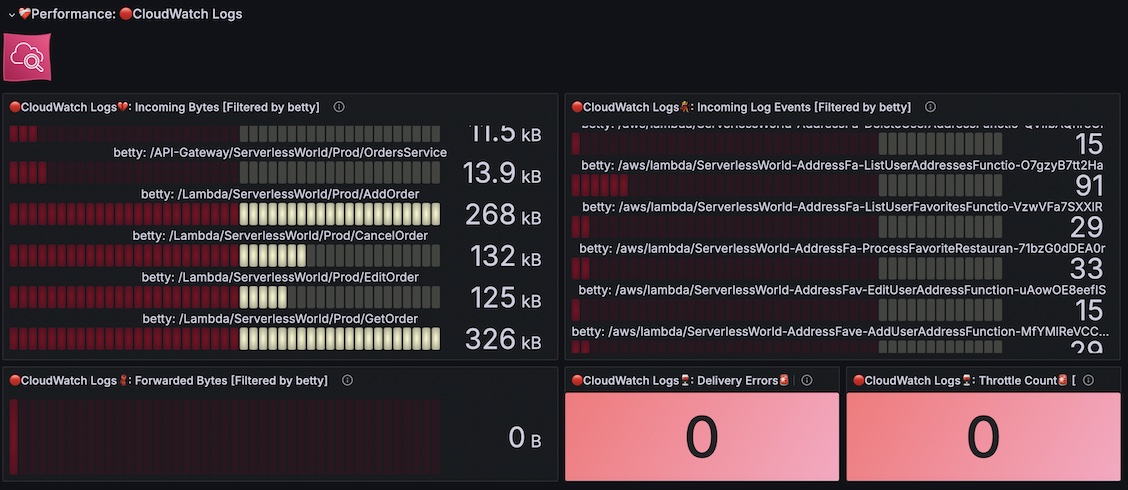Select the ProcessFavoriteRestauran log group label
The height and width of the screenshot is (490, 1128).
(x=842, y=248)
